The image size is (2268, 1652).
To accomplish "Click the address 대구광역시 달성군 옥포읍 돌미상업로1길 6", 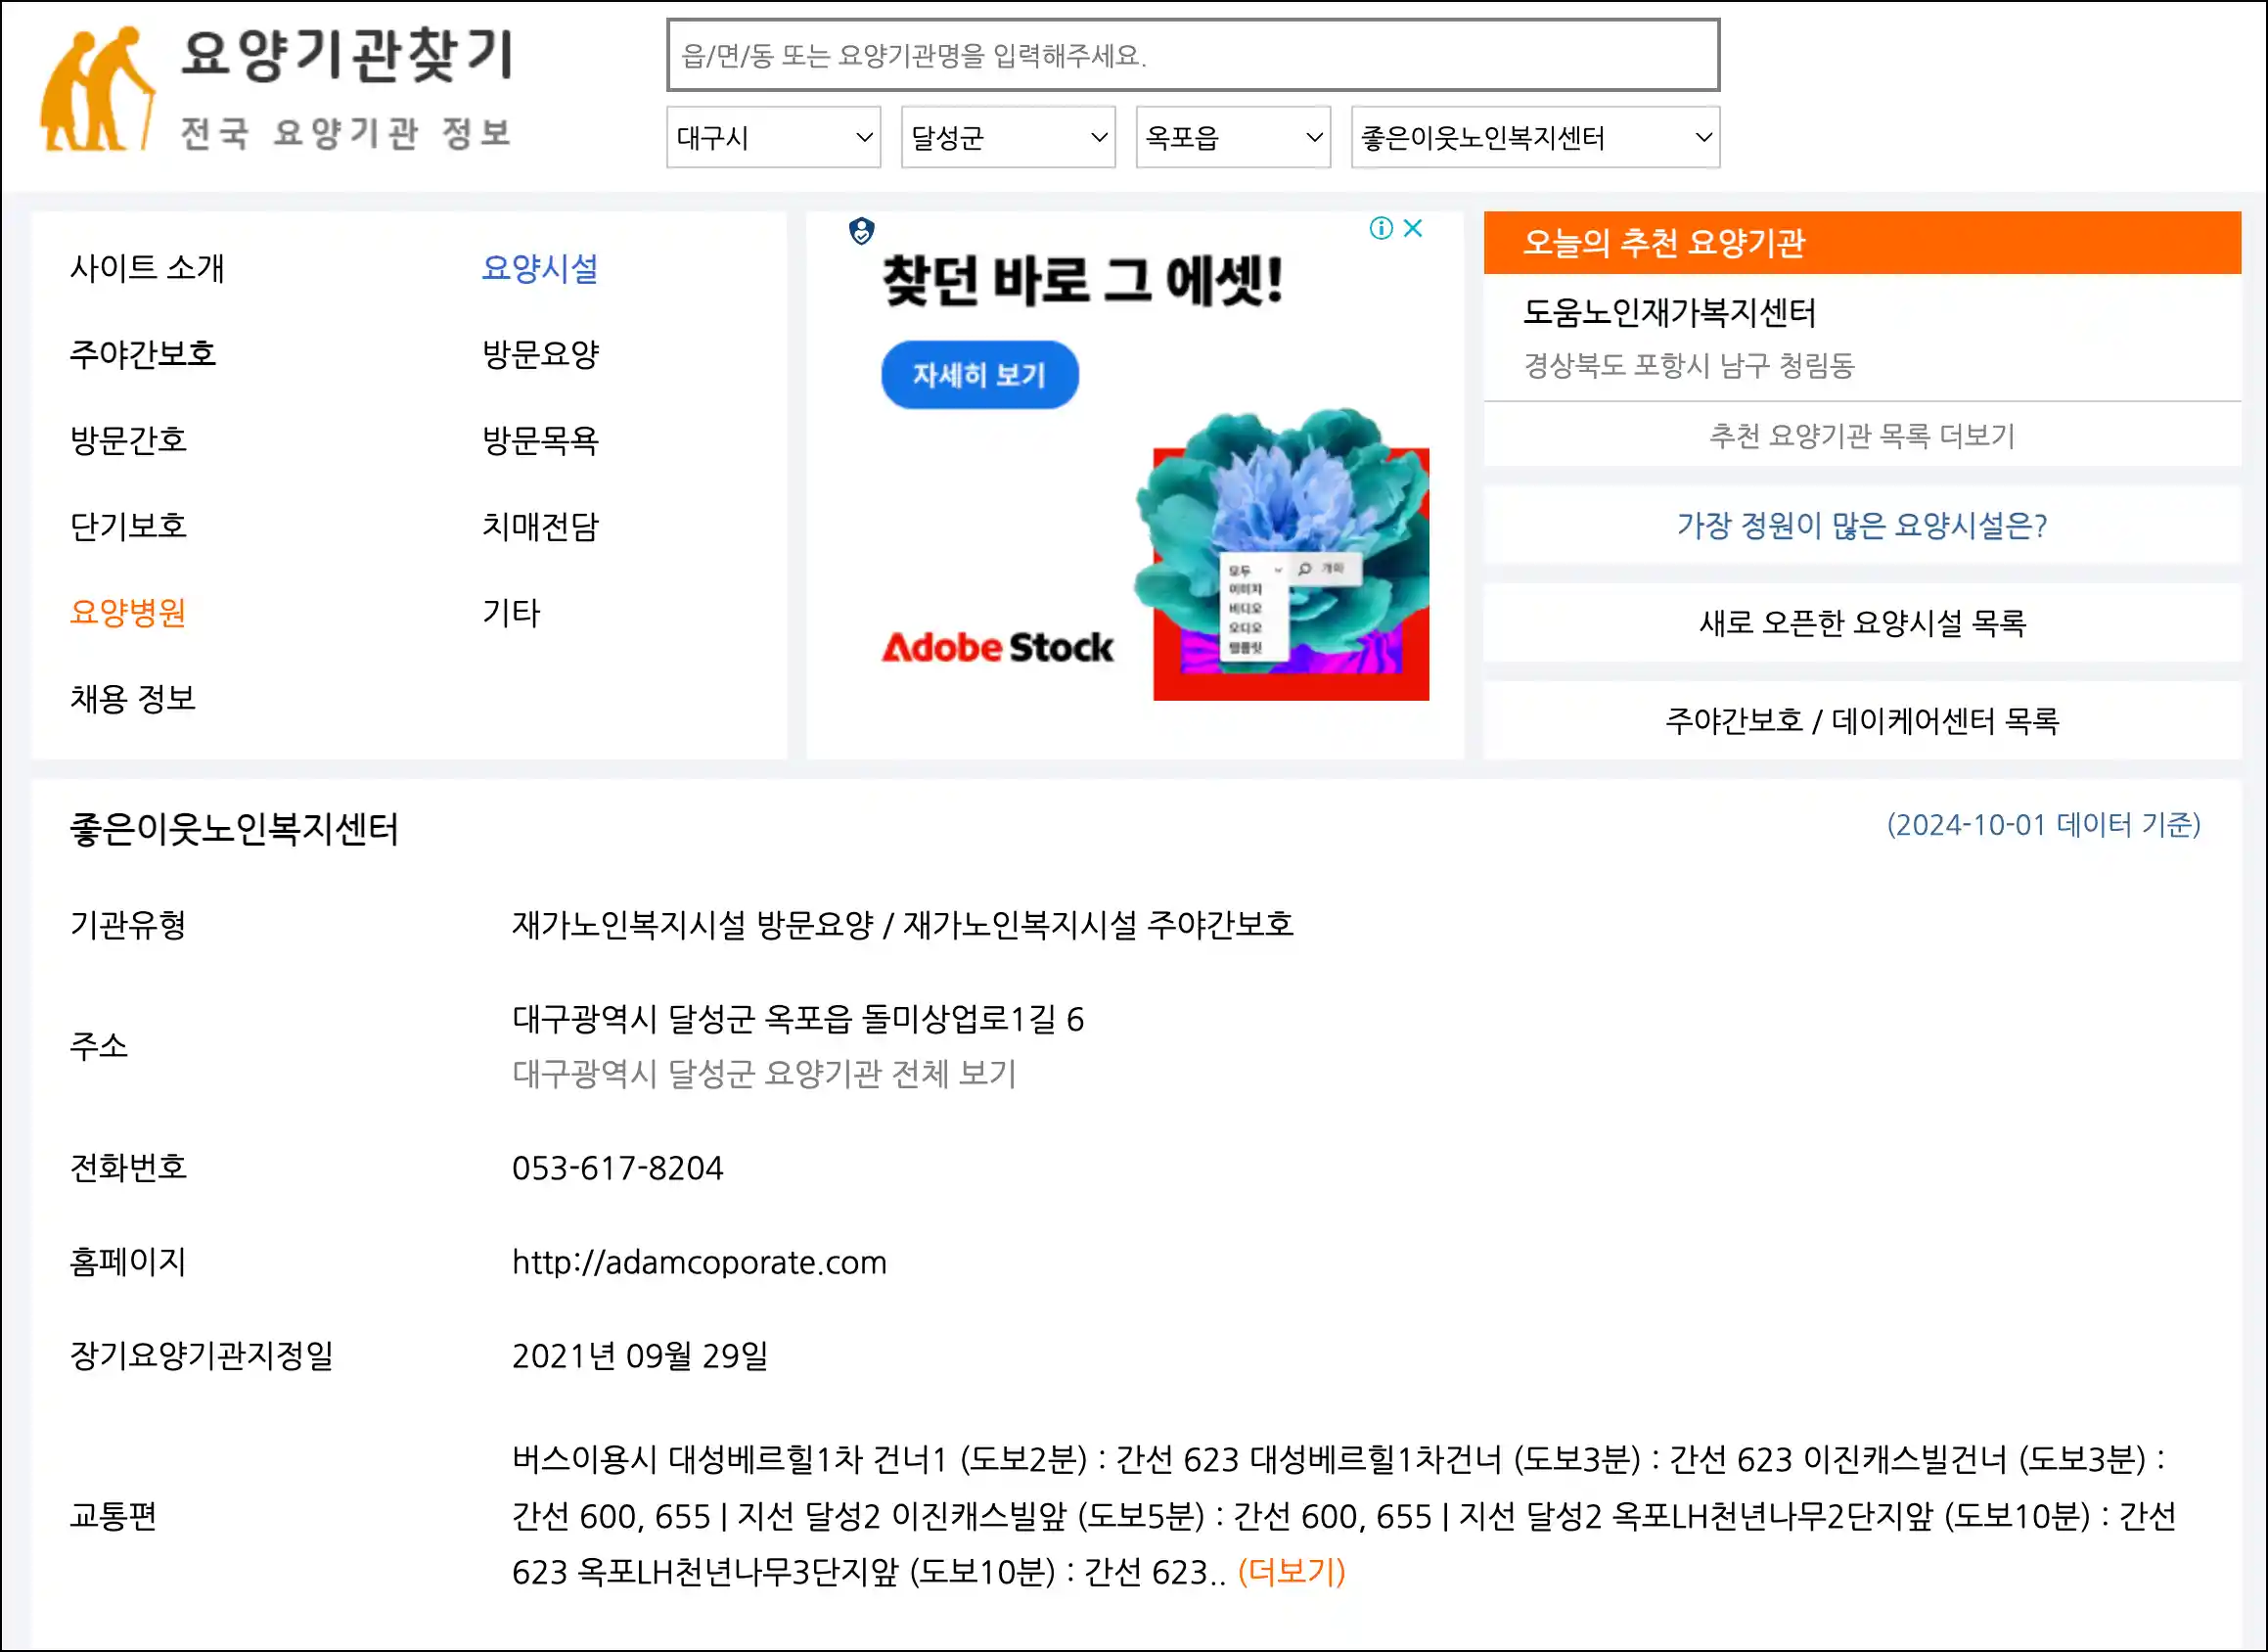I will point(798,1019).
